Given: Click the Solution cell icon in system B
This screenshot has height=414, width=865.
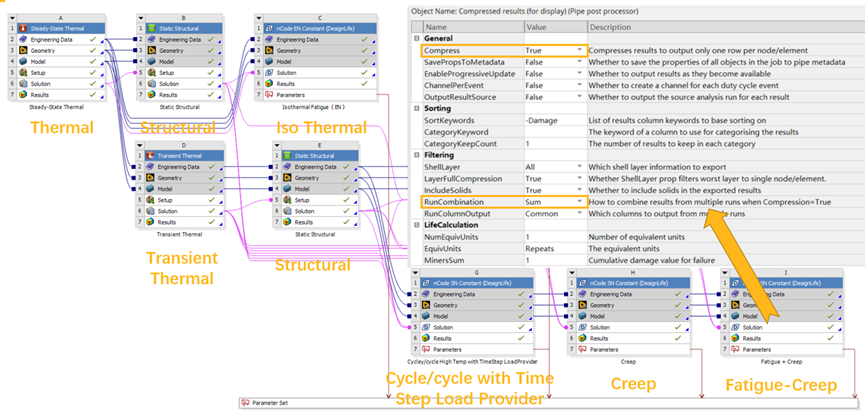Looking at the screenshot, I should [x=151, y=84].
